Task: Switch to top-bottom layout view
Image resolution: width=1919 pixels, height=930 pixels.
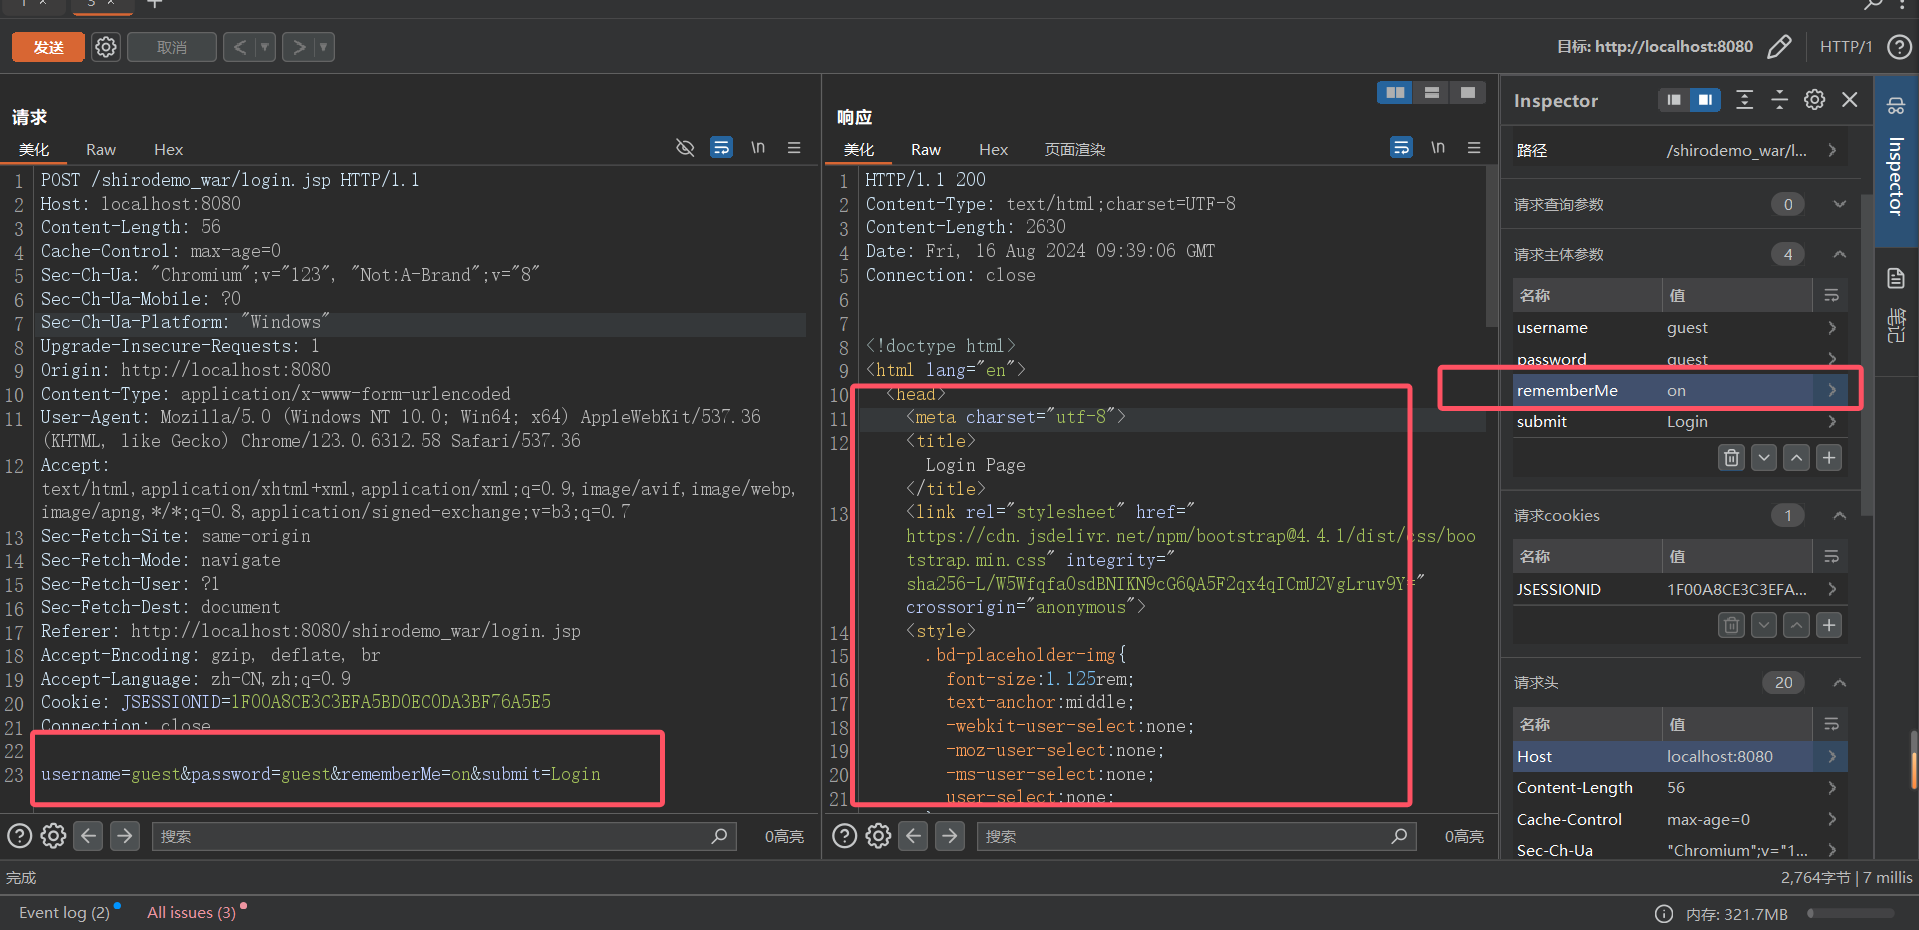Action: pyautogui.click(x=1432, y=93)
